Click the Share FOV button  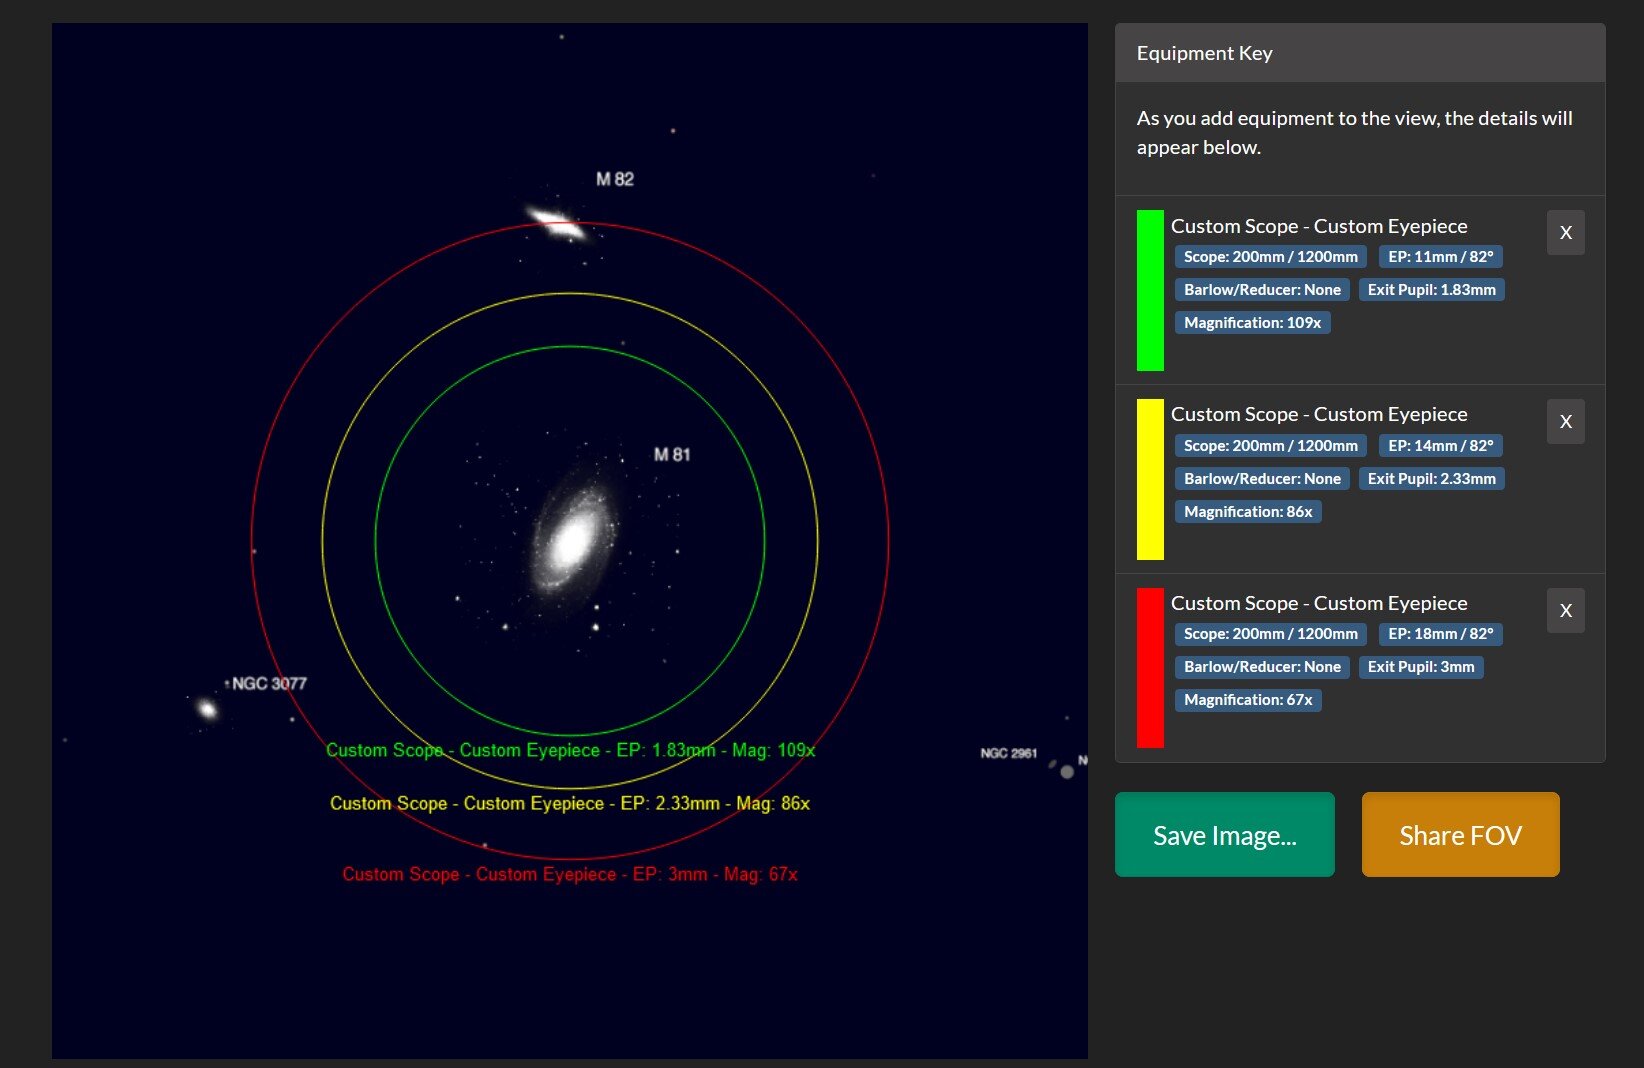[x=1460, y=835]
